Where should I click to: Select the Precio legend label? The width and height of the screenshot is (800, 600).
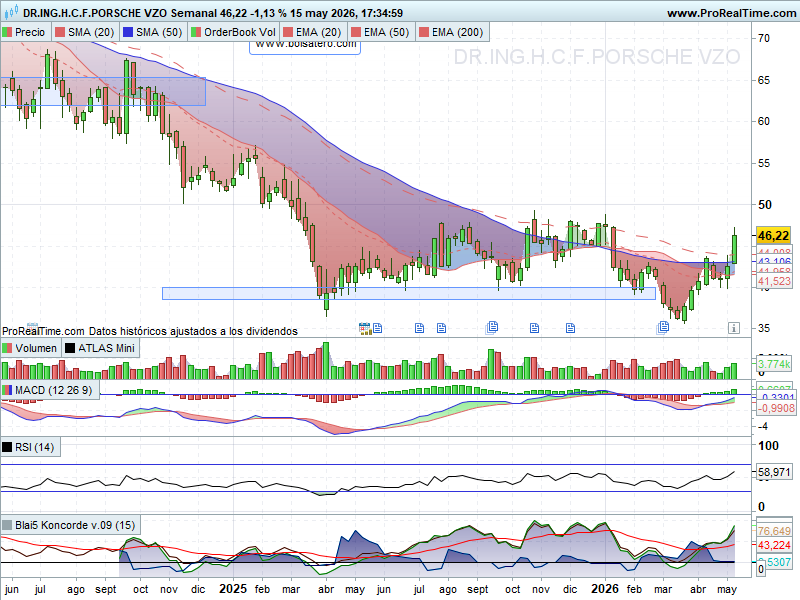(25, 32)
